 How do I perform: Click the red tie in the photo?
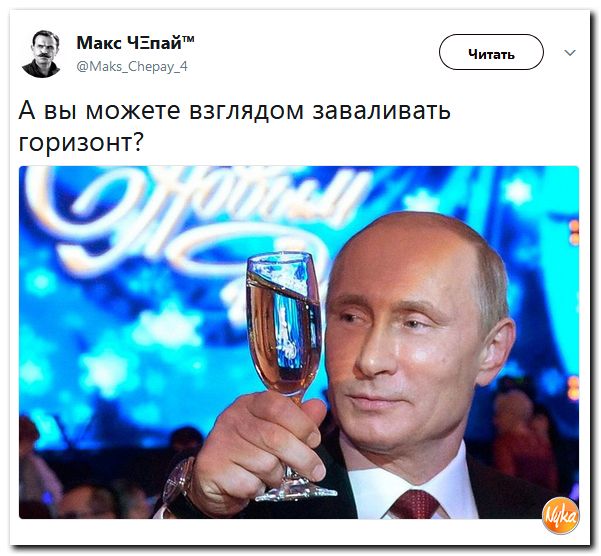(416, 504)
